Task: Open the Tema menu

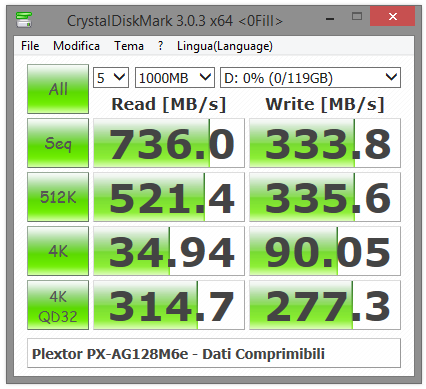Action: click(129, 46)
